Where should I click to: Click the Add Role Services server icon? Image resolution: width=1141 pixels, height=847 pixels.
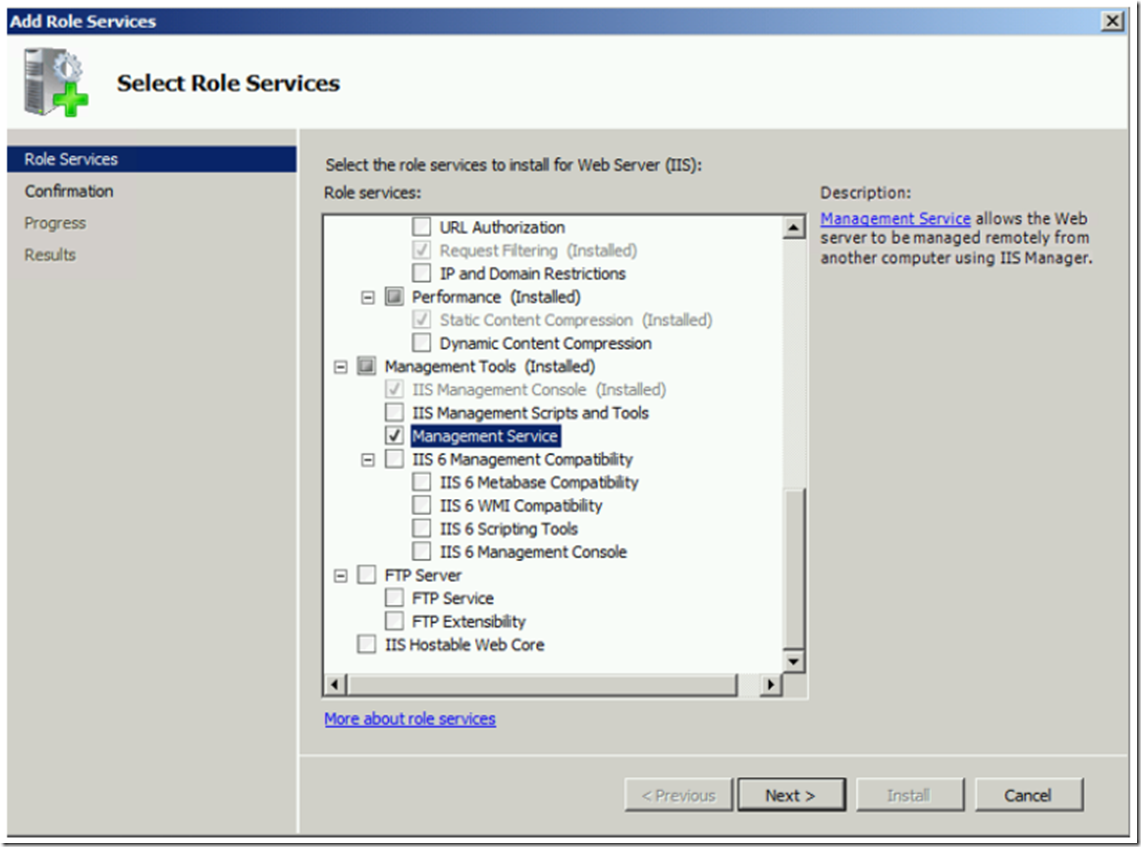56,81
